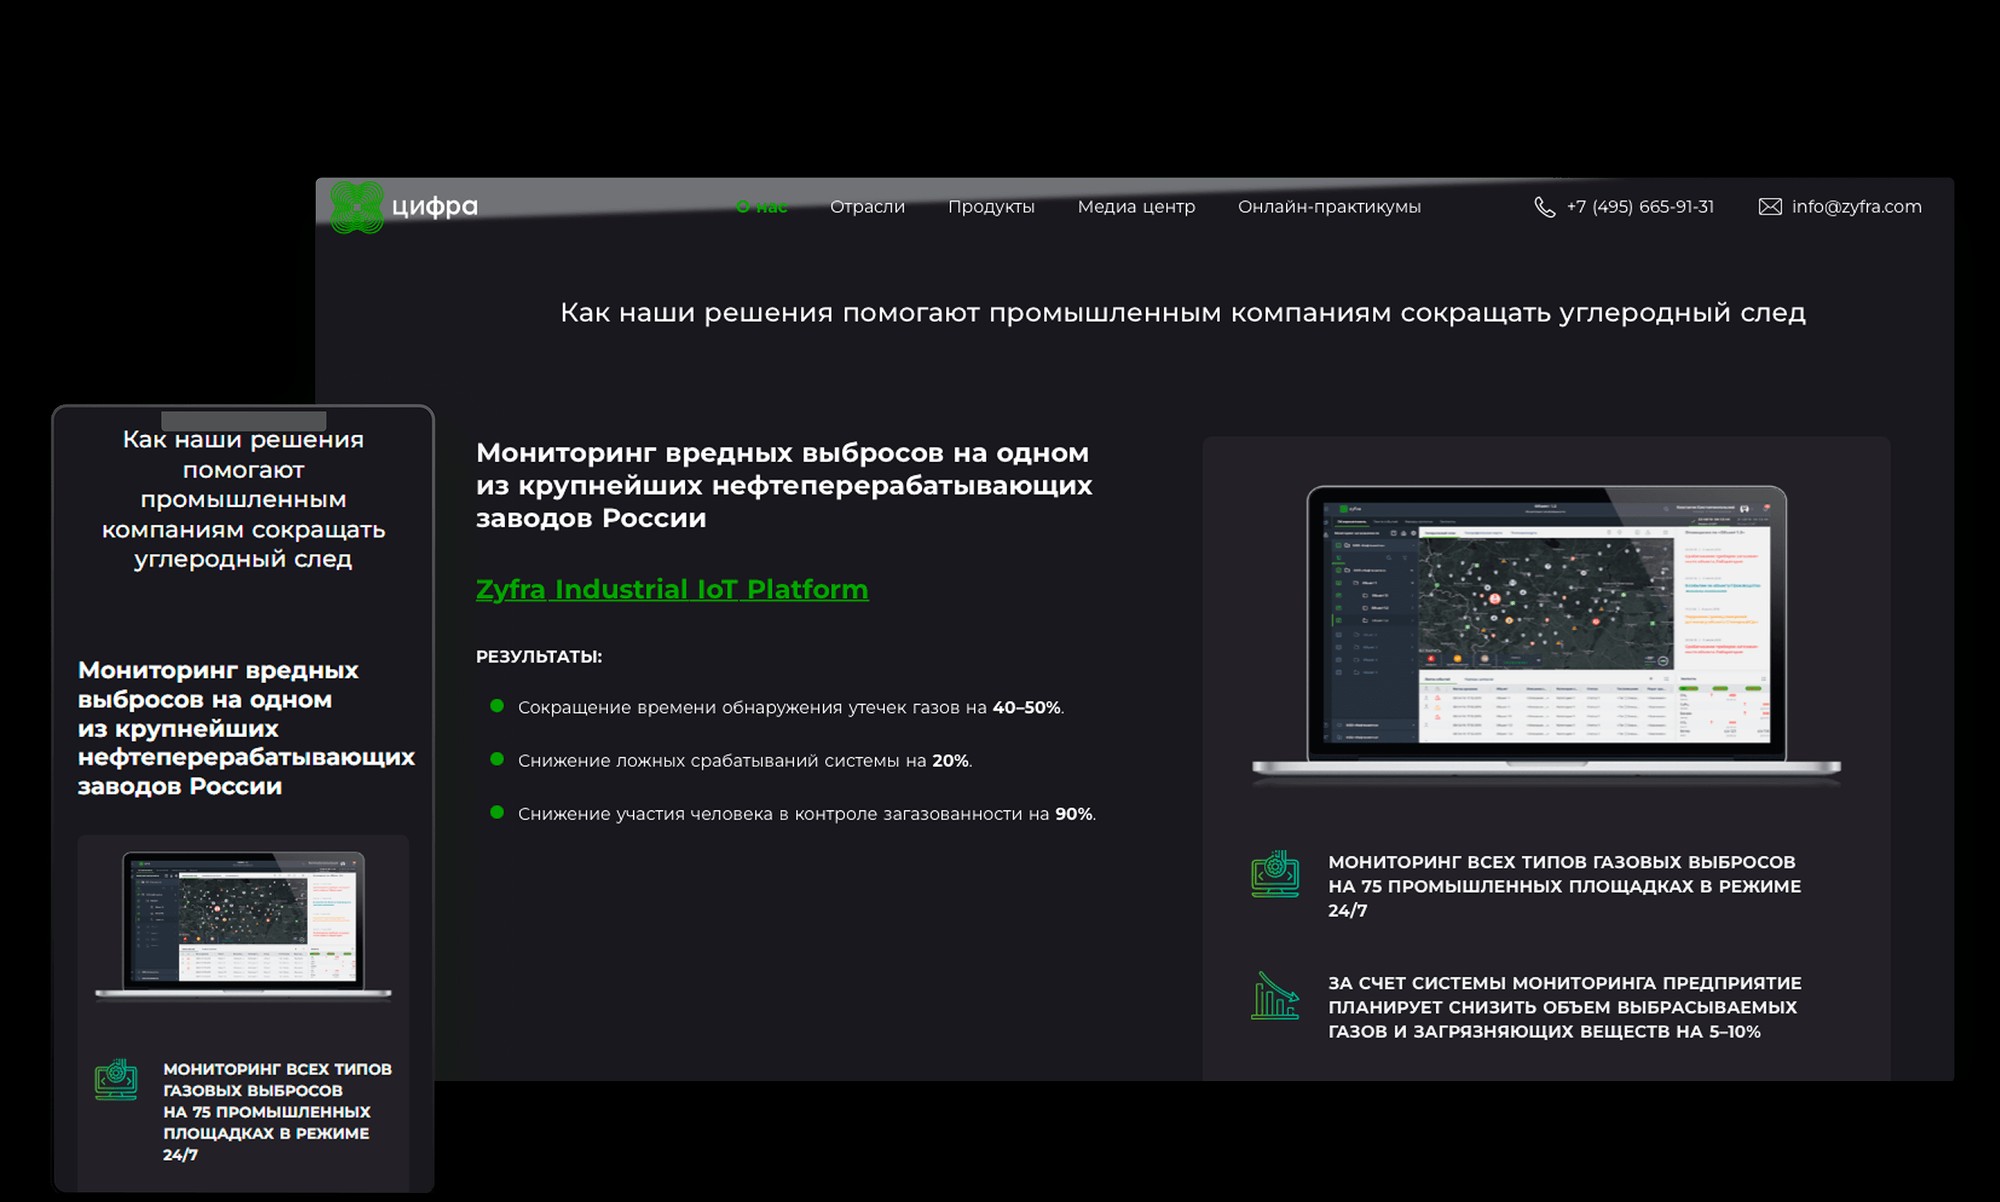Select the mobile preview headline Как наши решения

(x=243, y=499)
